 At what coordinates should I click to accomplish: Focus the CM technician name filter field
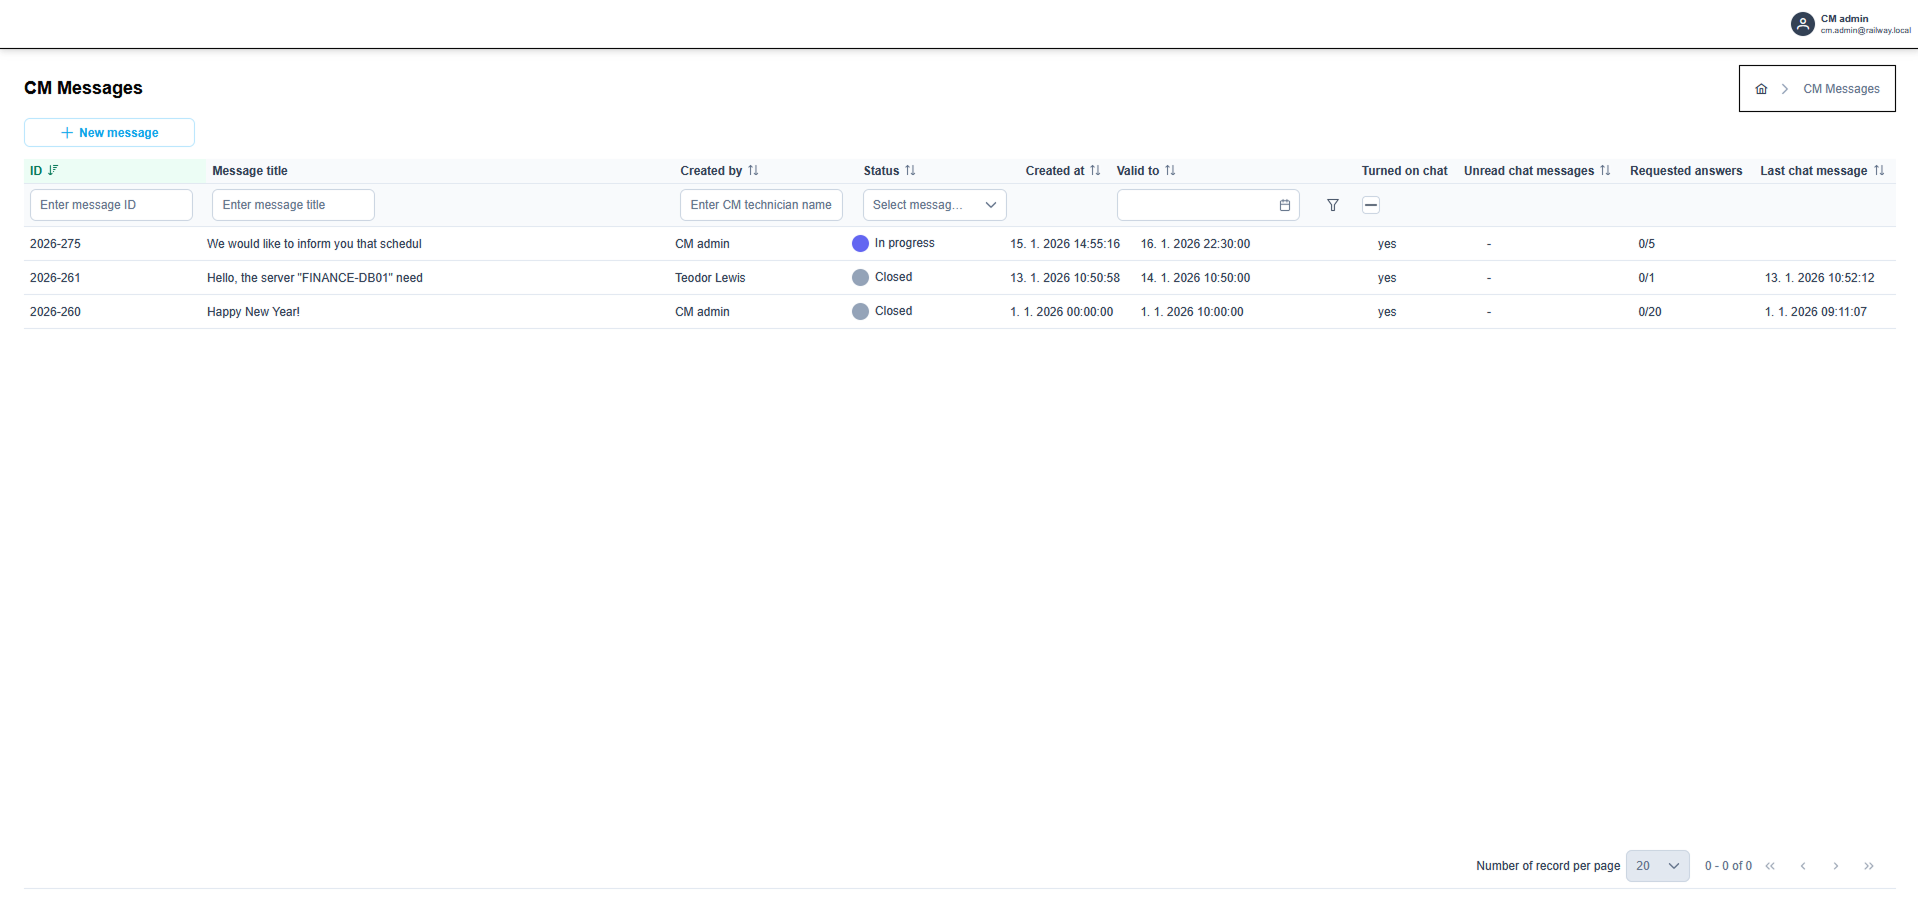(761, 205)
